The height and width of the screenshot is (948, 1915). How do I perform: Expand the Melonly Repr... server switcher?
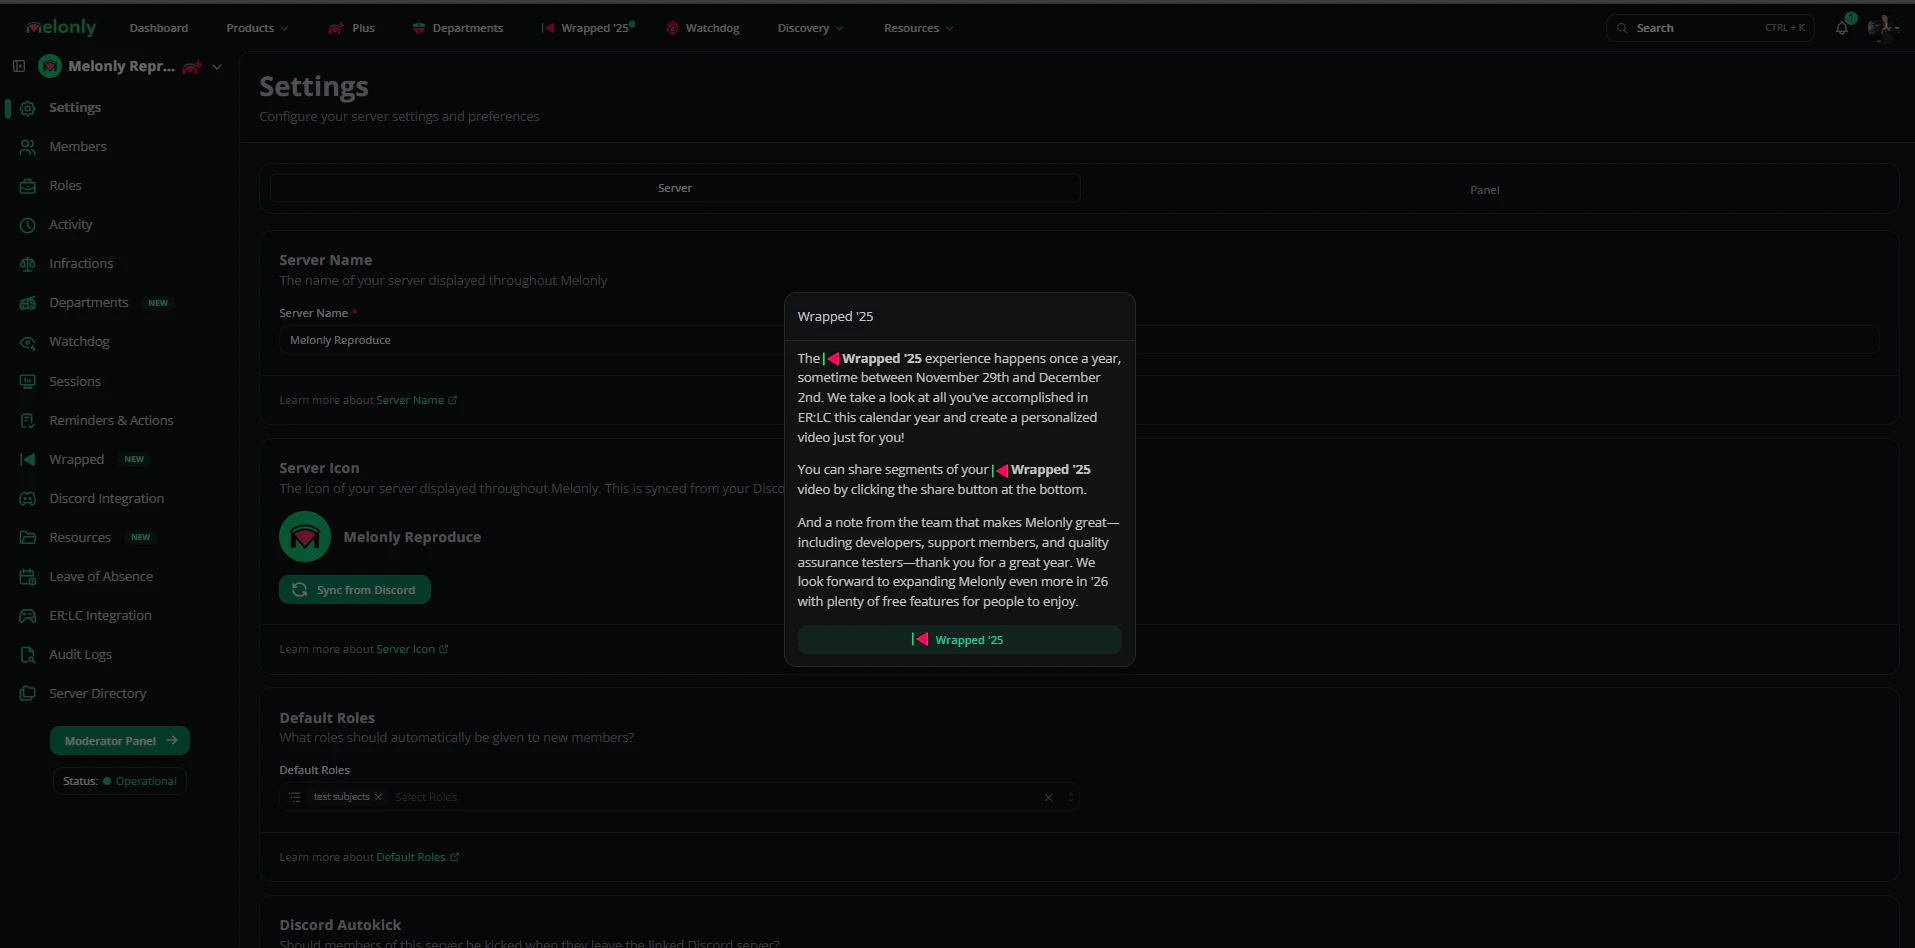pos(130,66)
